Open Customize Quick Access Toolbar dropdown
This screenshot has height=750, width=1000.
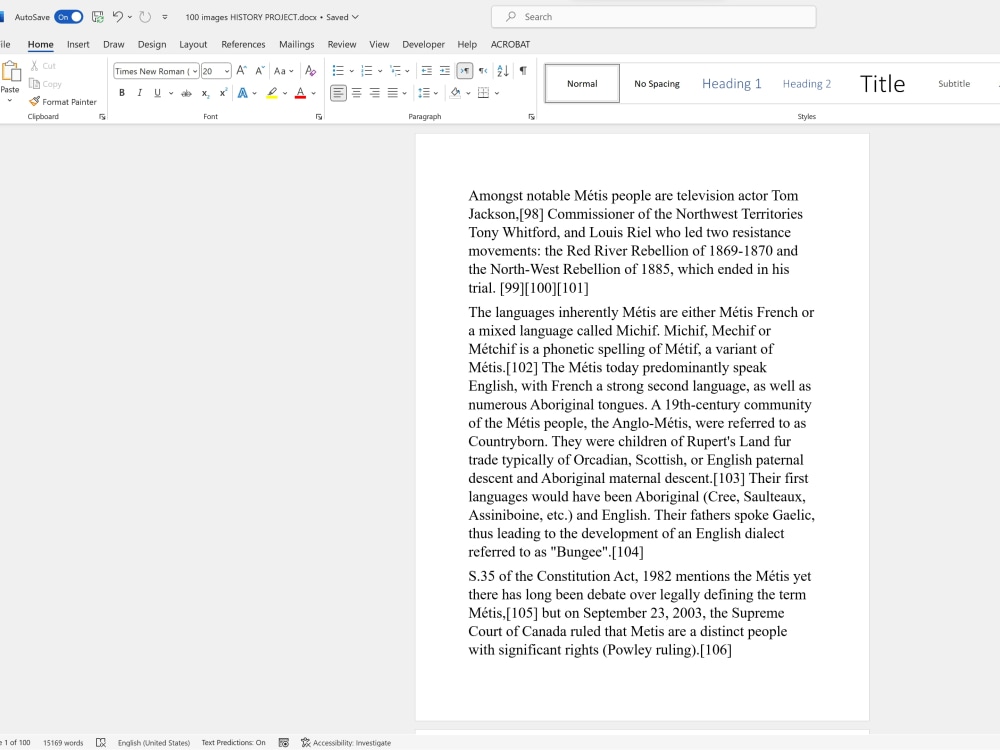tap(165, 17)
